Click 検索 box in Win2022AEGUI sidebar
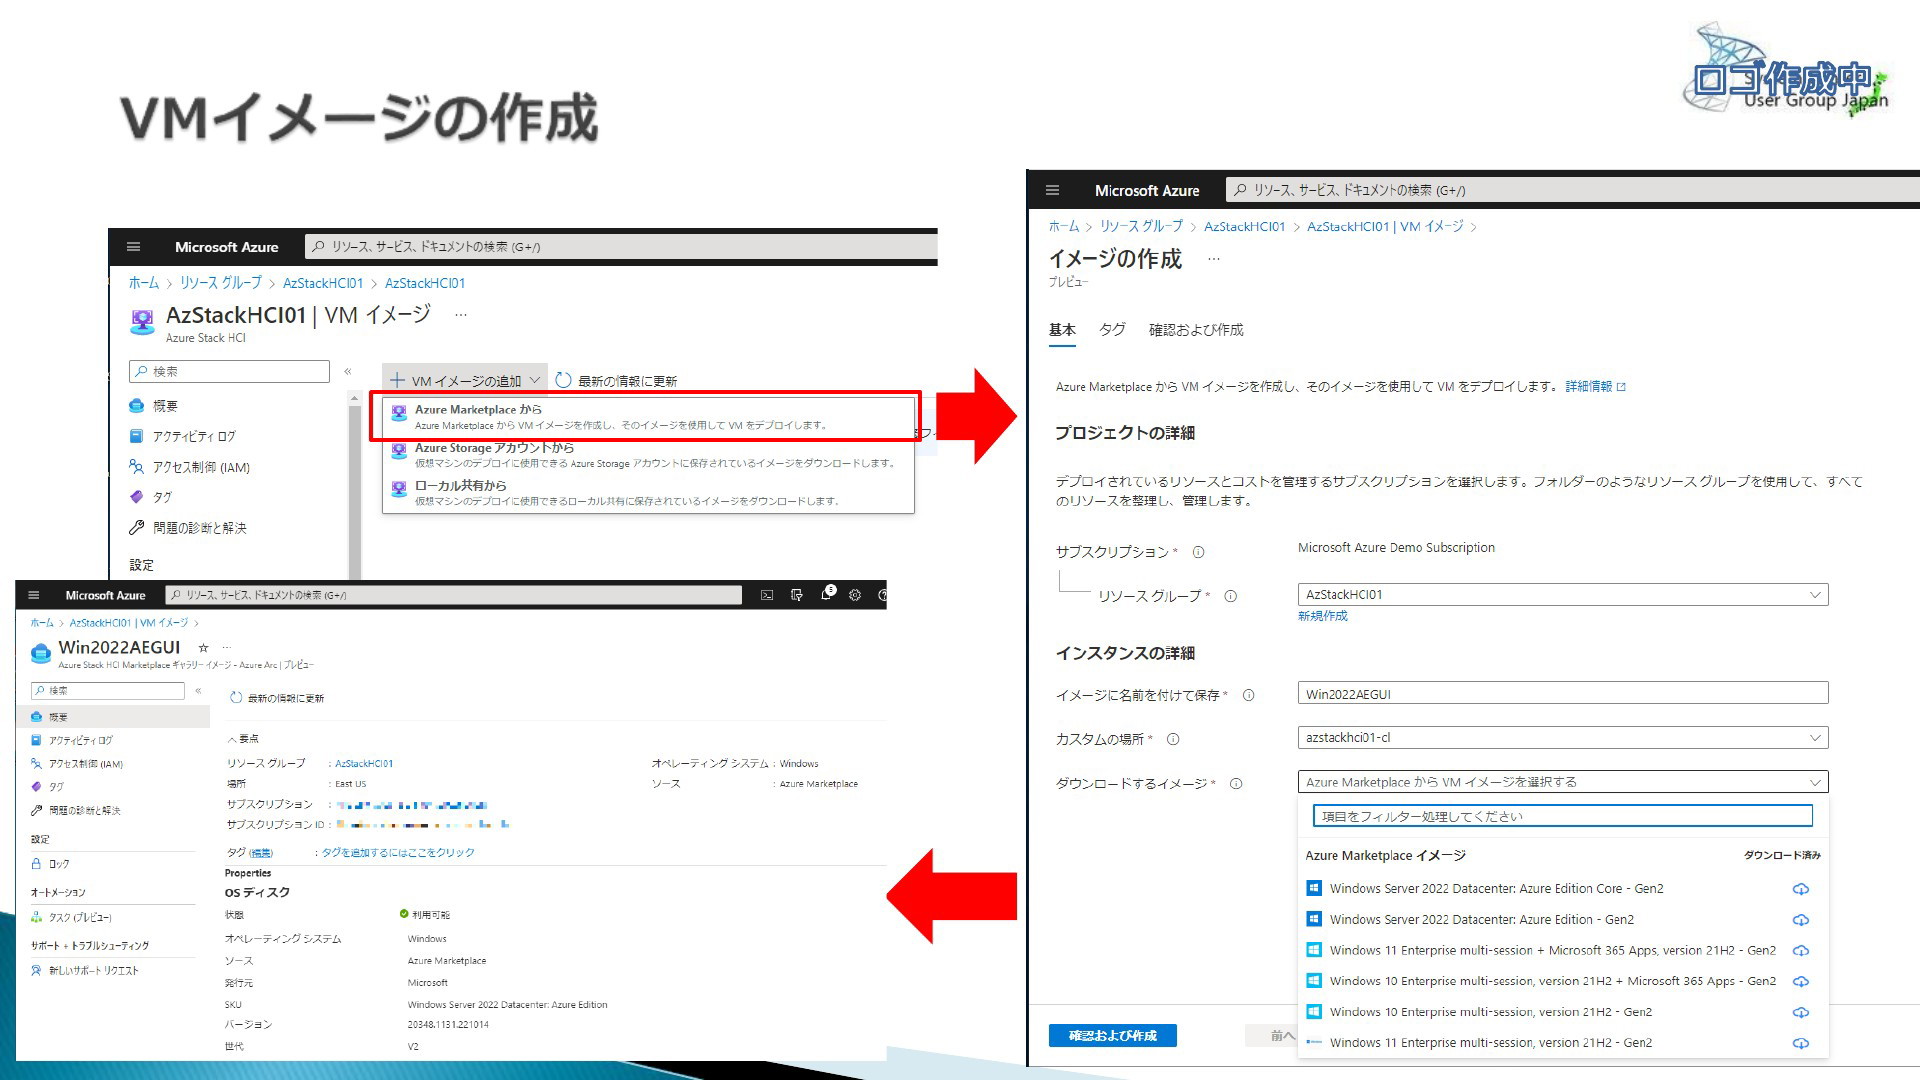 point(108,691)
